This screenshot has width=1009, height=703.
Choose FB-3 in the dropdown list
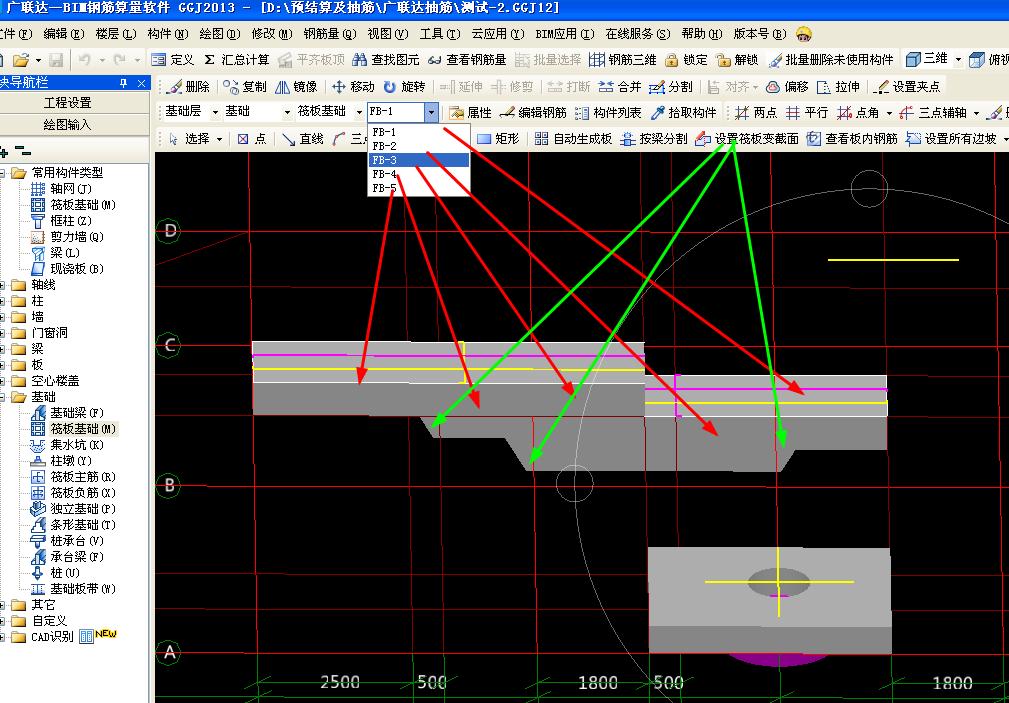coord(419,160)
